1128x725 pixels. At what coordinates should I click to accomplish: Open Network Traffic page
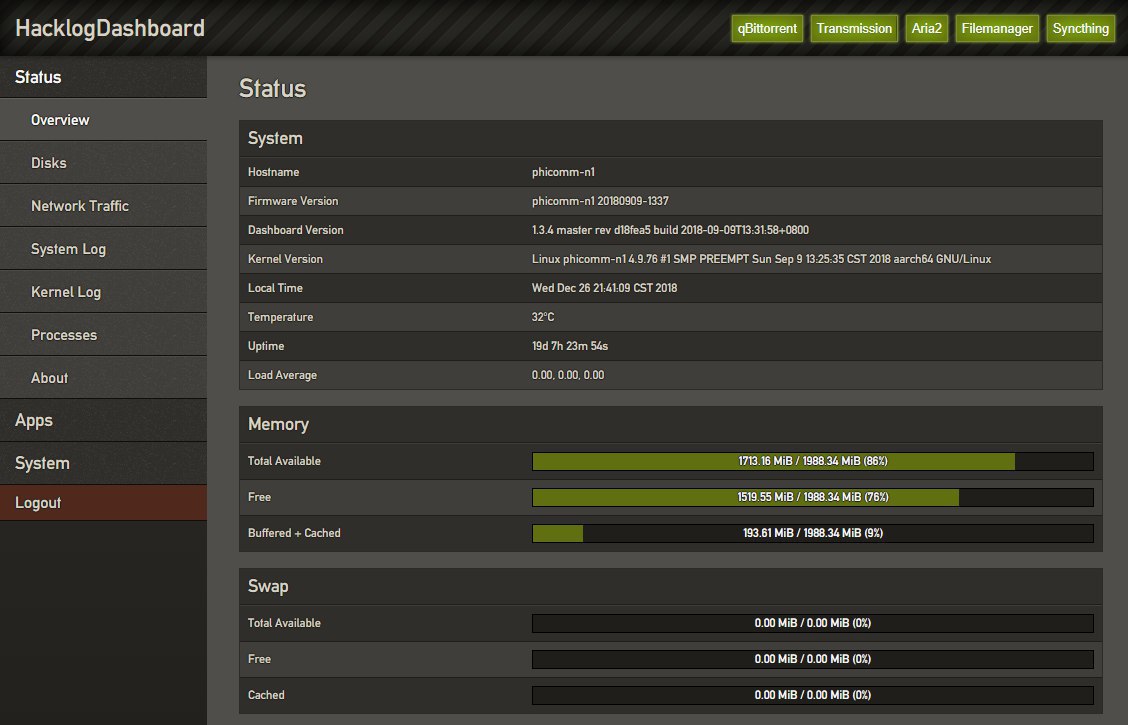pyautogui.click(x=80, y=206)
